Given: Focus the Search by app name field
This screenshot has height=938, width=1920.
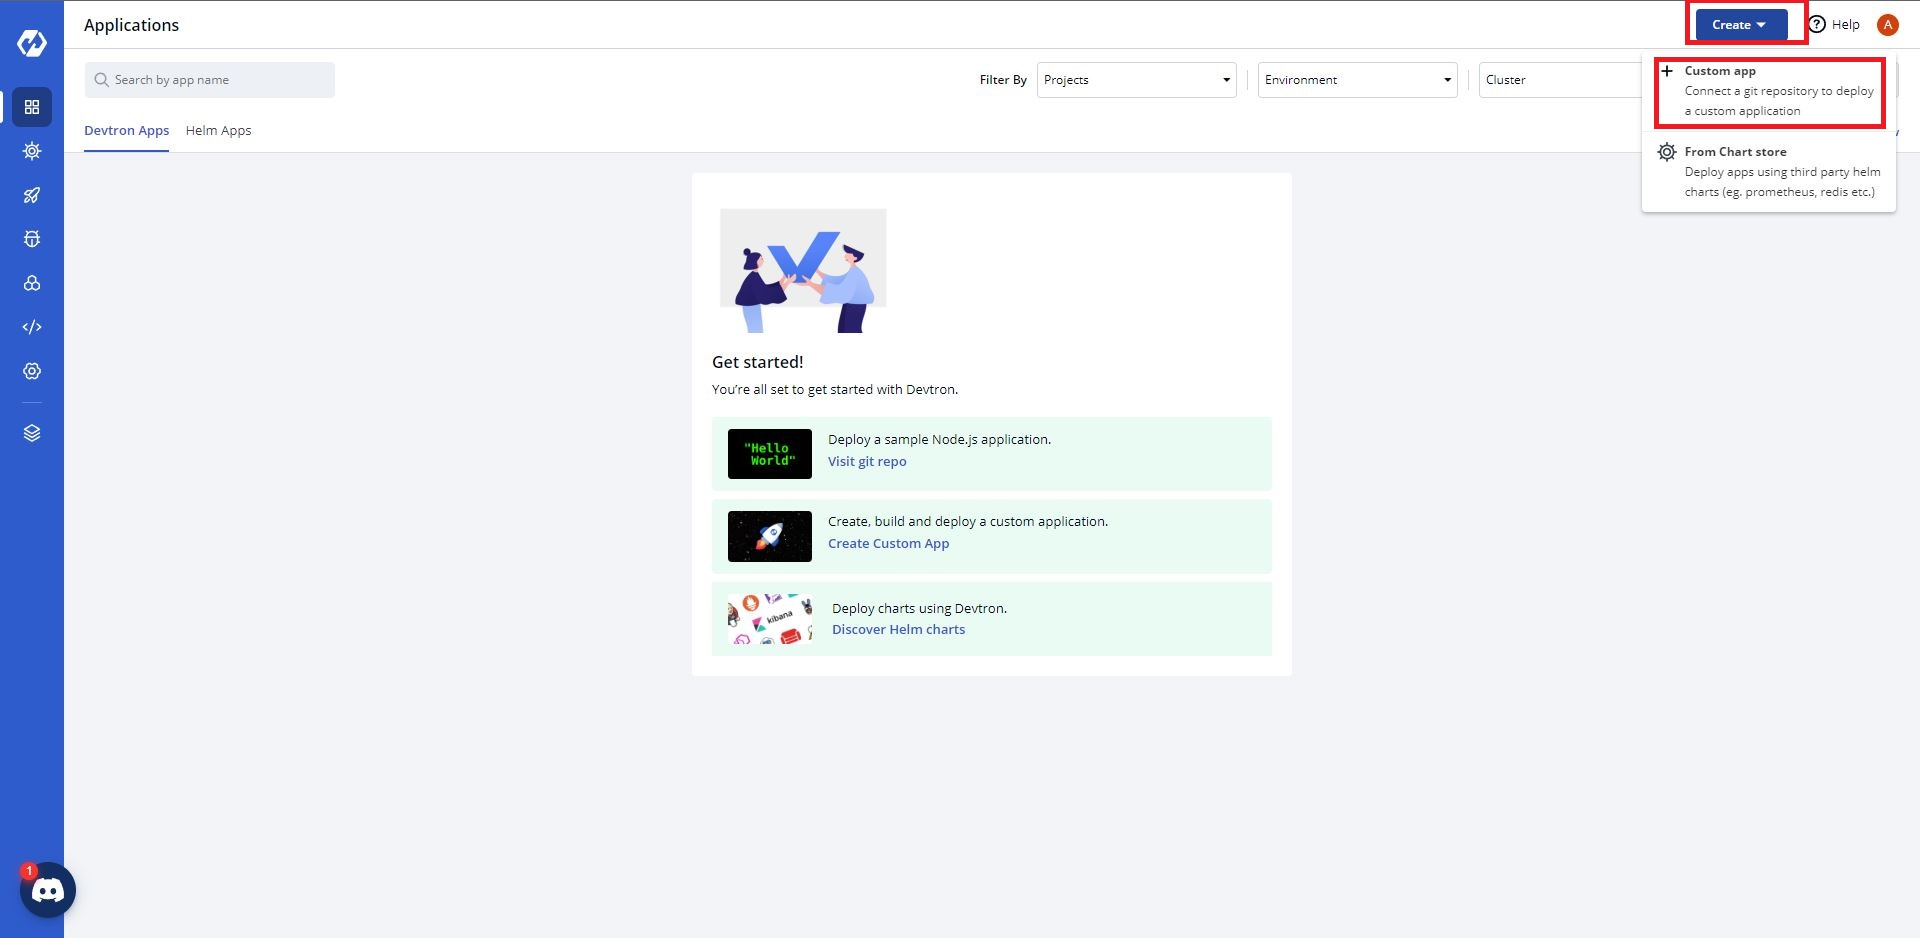Looking at the screenshot, I should click(210, 80).
